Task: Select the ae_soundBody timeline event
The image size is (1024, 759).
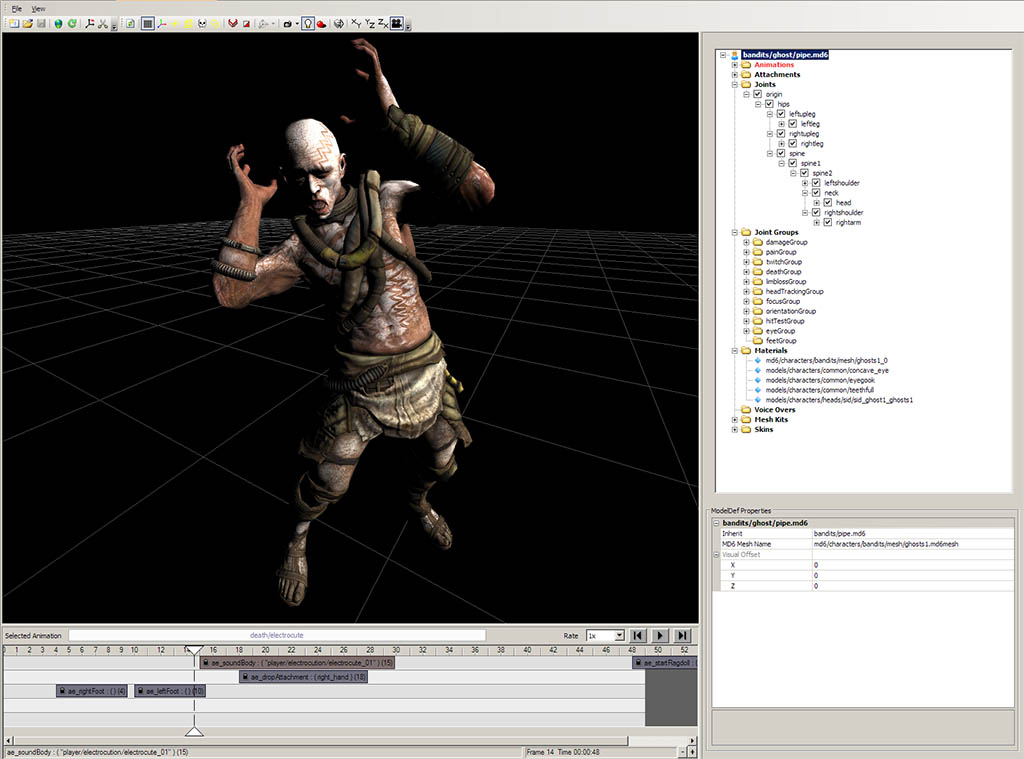Action: 297,662
